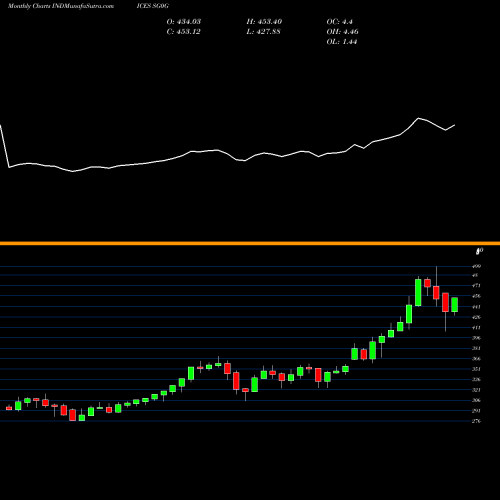Select the high value 'H: 453.40'

[x=264, y=22]
